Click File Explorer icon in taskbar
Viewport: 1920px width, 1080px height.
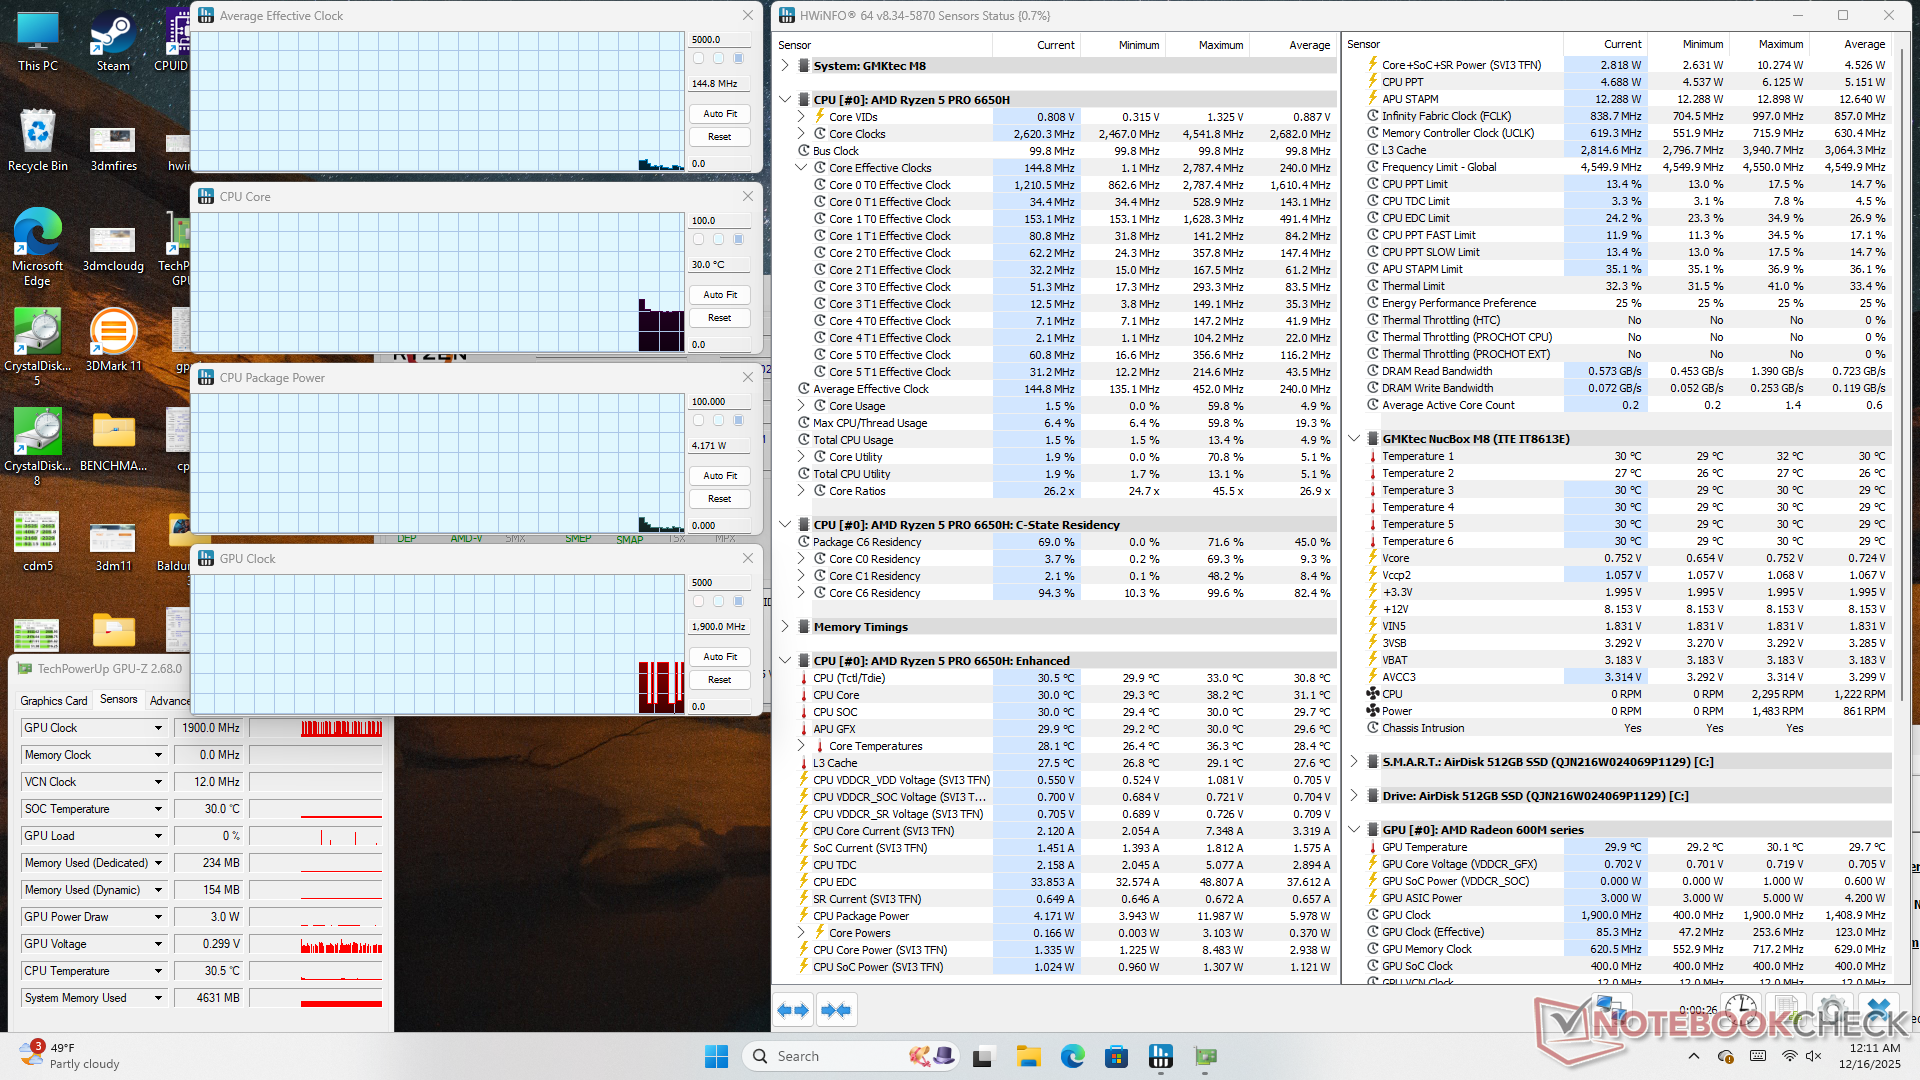[x=1028, y=1056]
